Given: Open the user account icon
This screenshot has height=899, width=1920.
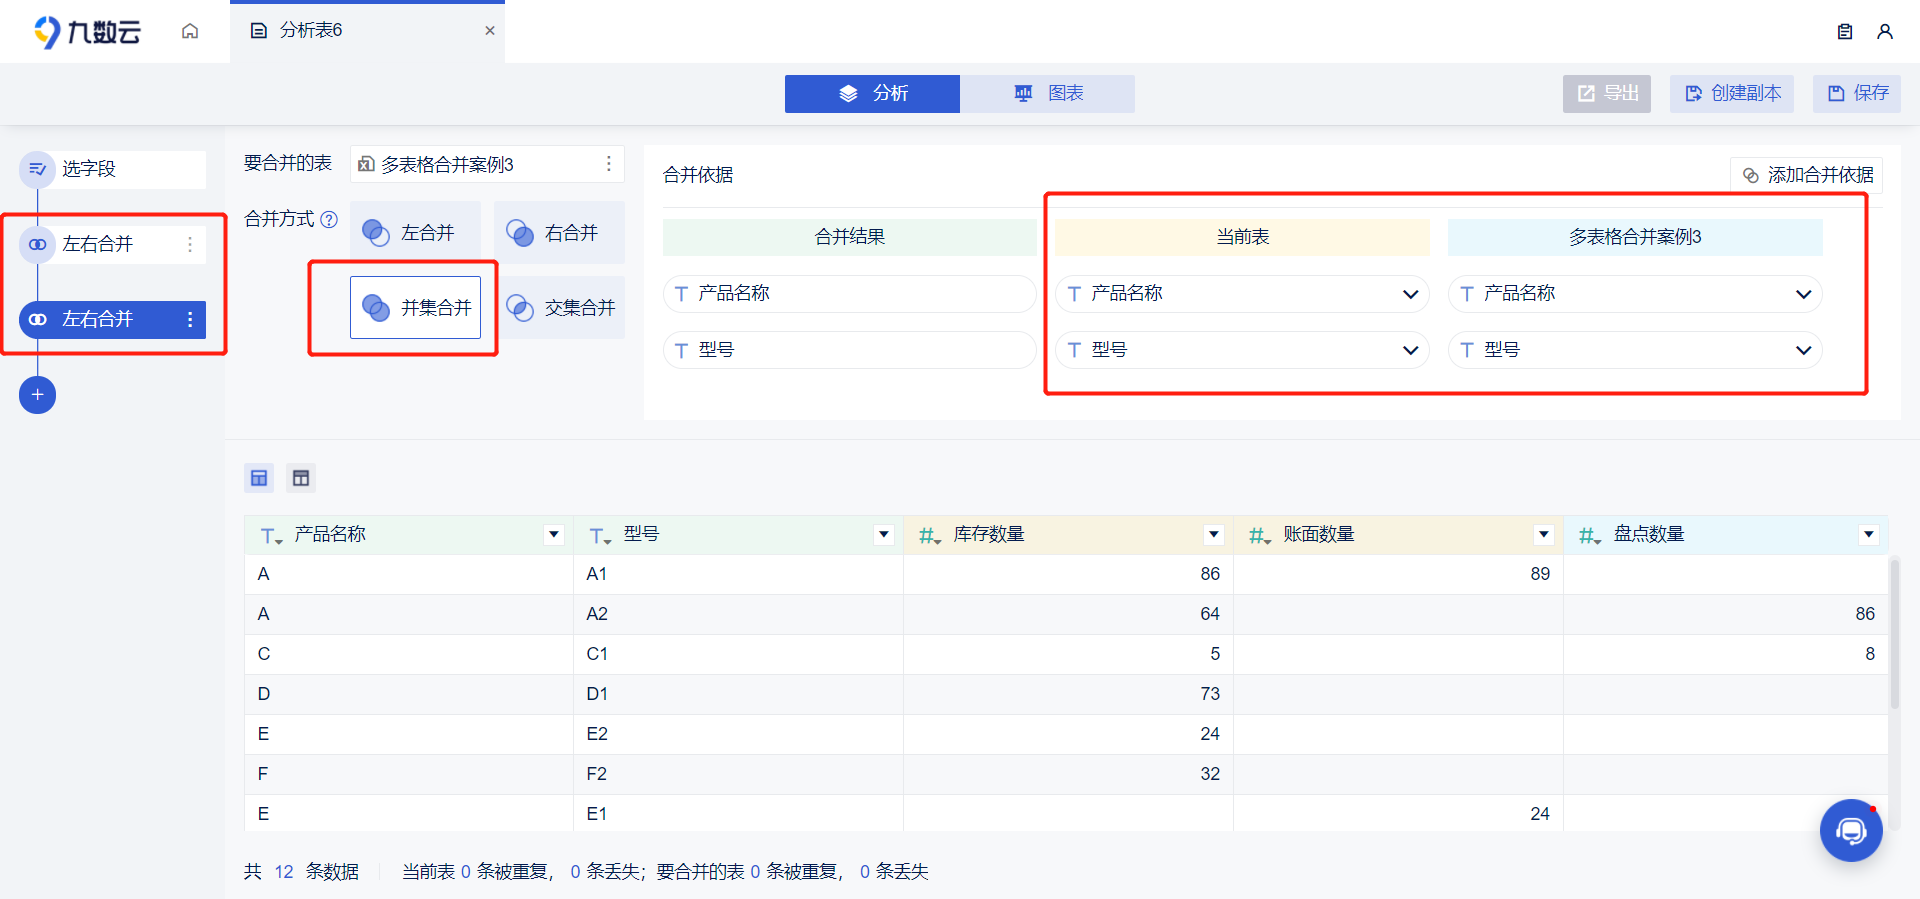Looking at the screenshot, I should (1885, 32).
